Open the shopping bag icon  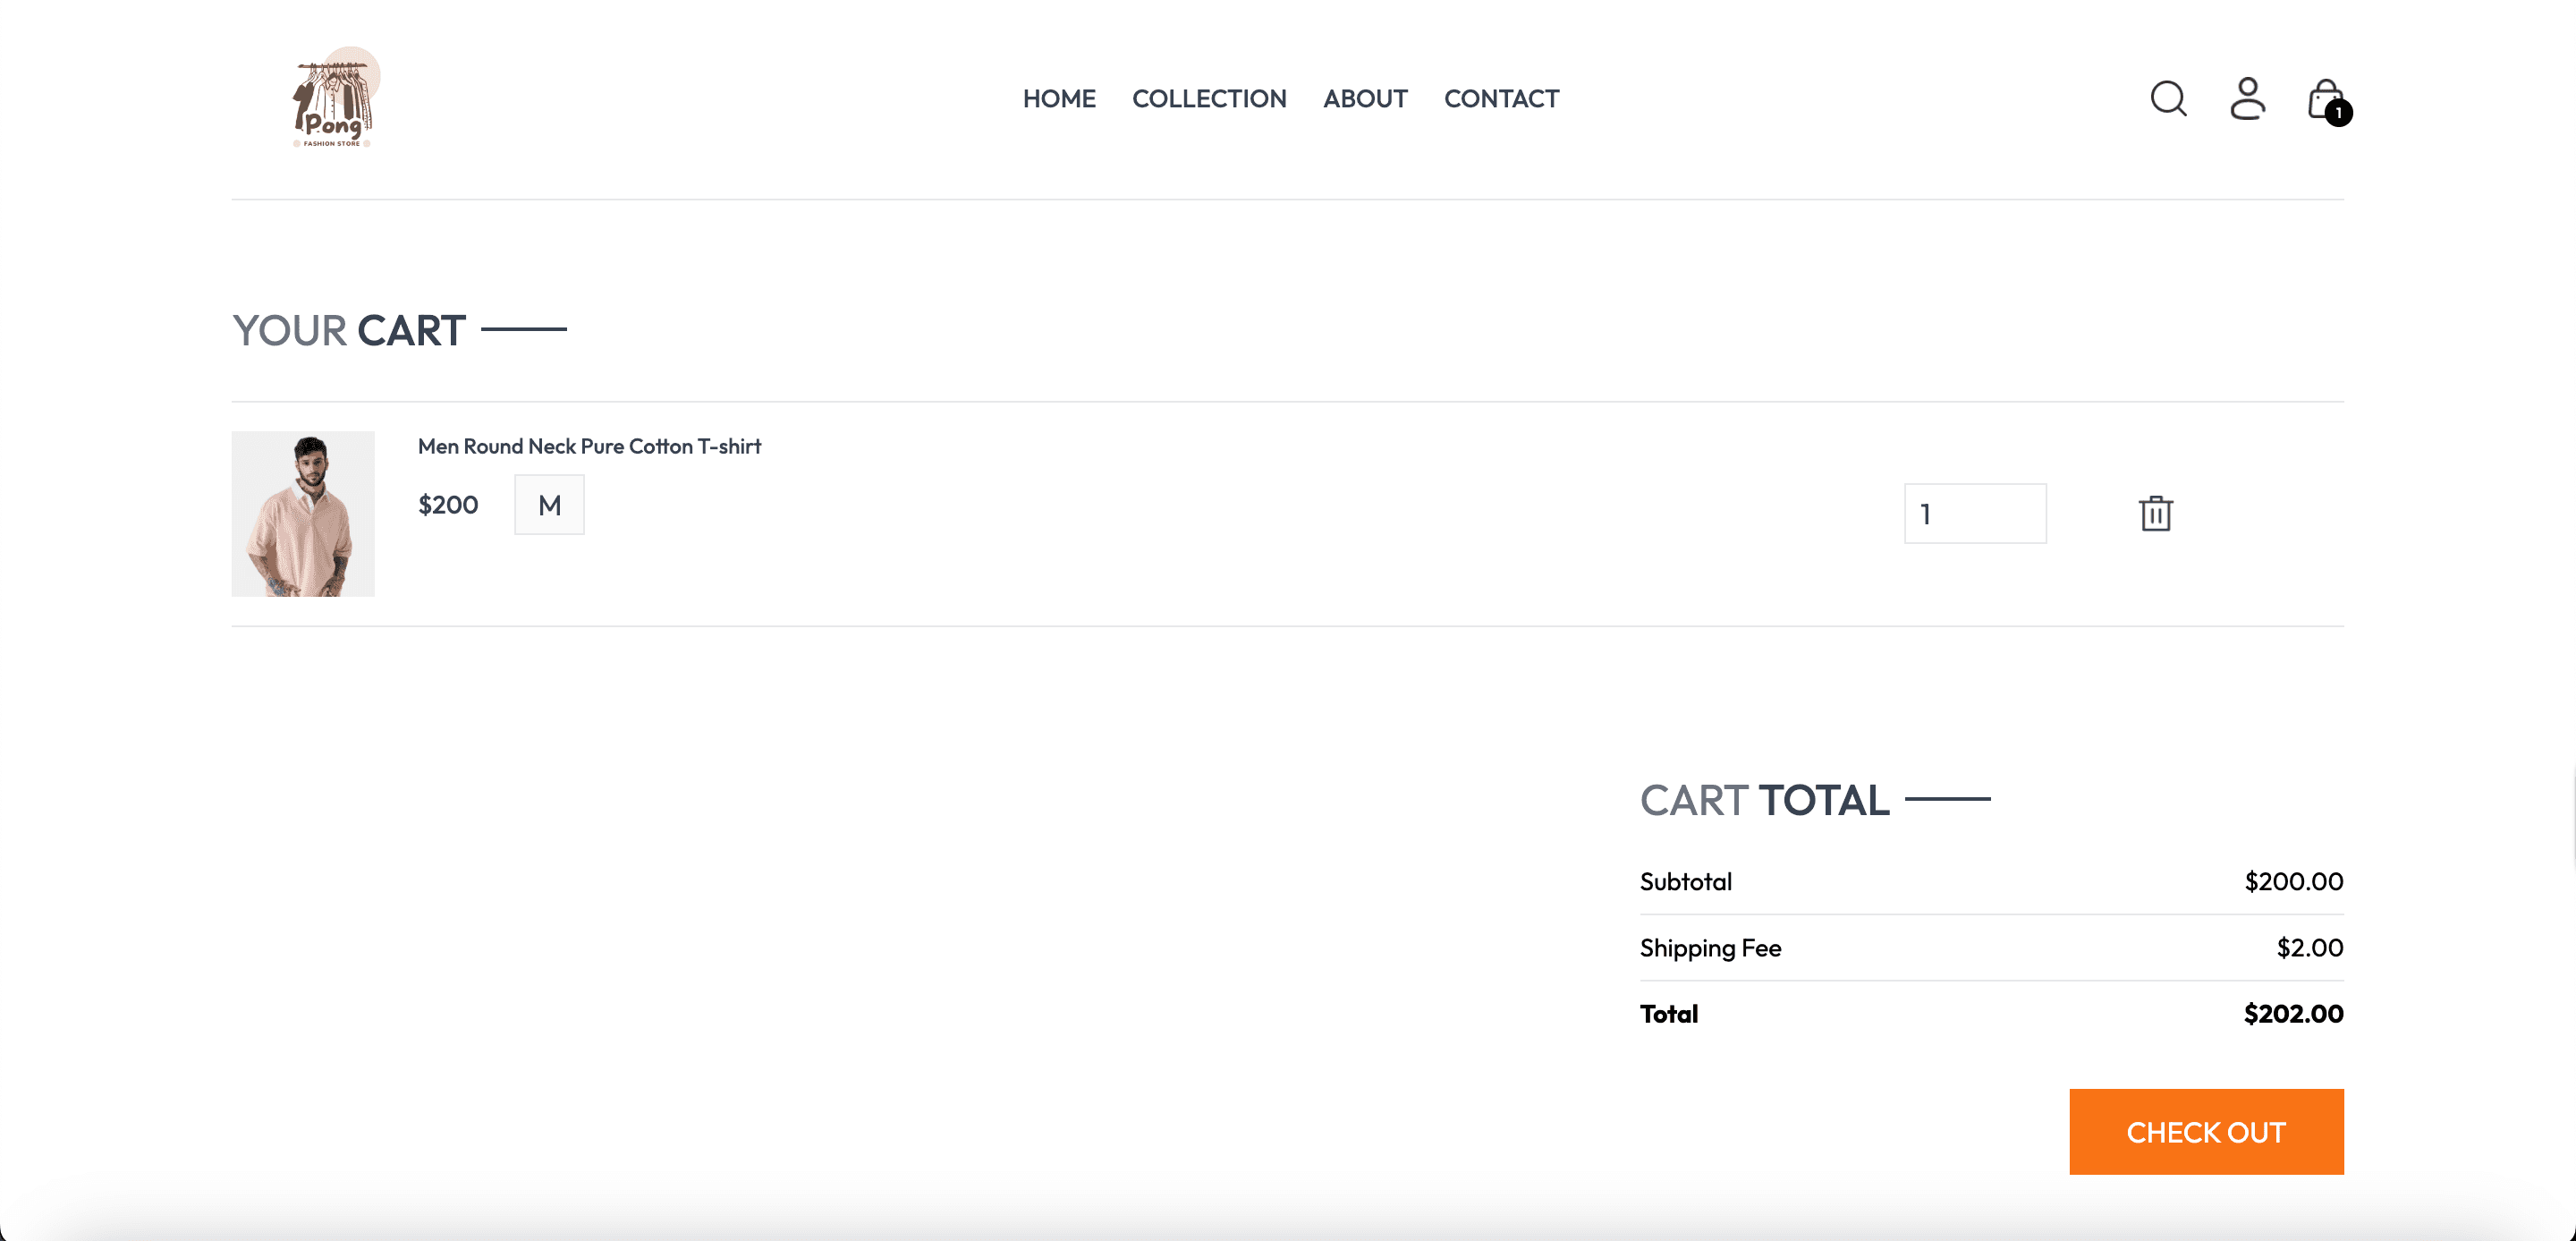tap(2324, 97)
